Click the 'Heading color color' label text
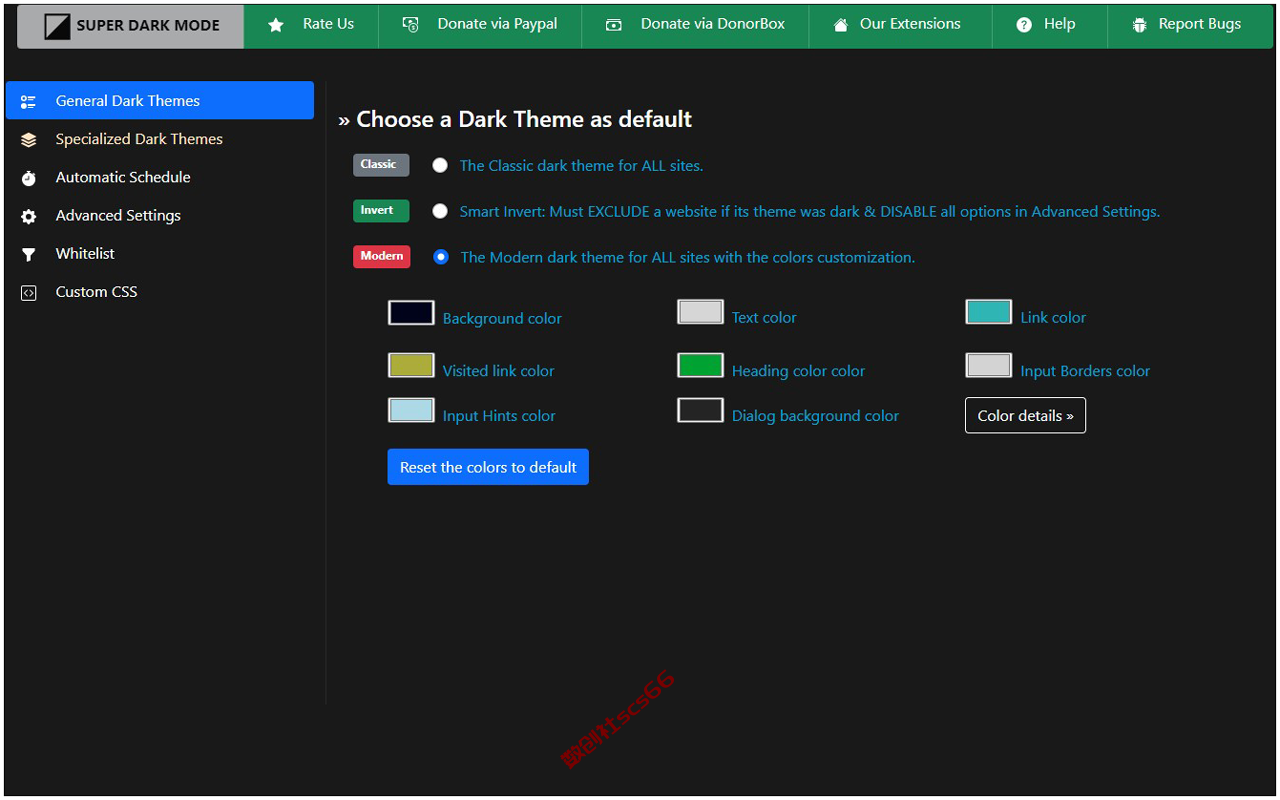 tap(798, 371)
